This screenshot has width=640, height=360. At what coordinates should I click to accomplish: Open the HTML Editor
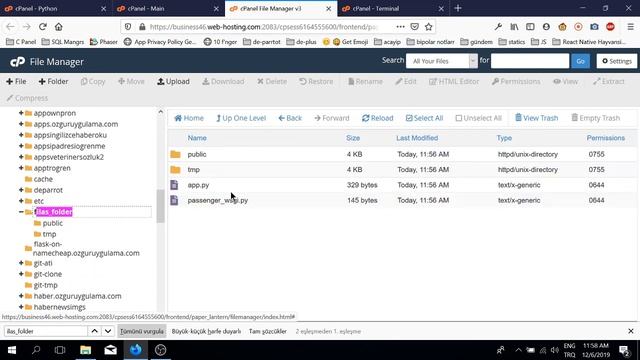tap(454, 82)
